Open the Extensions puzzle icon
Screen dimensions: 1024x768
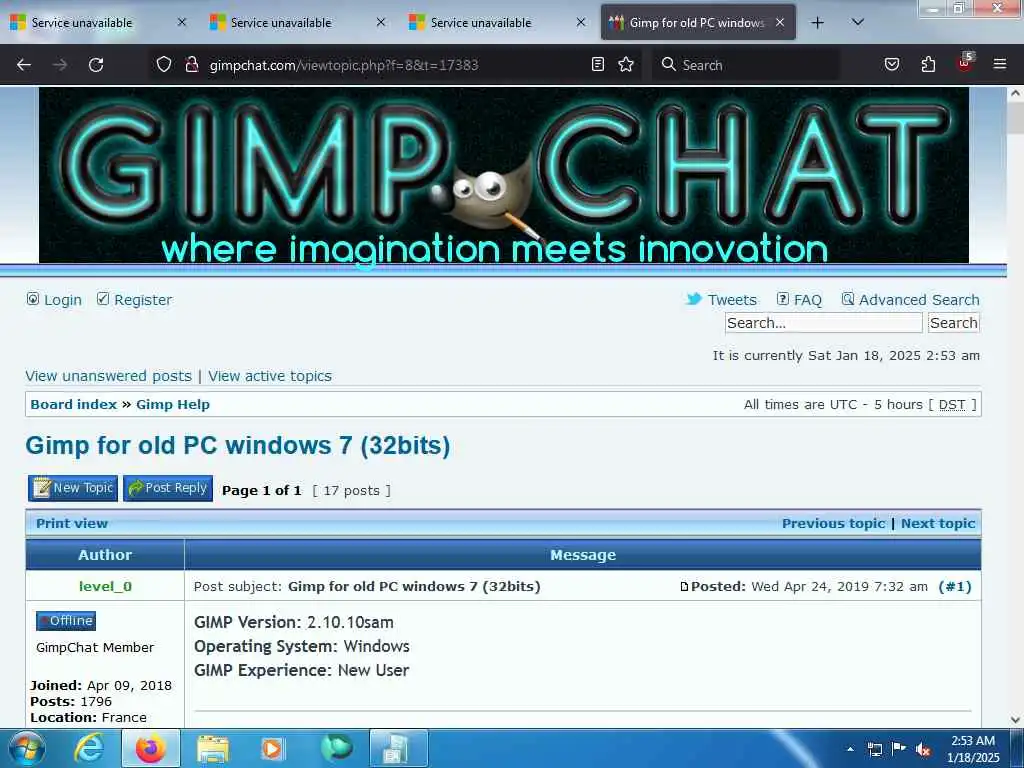928,64
